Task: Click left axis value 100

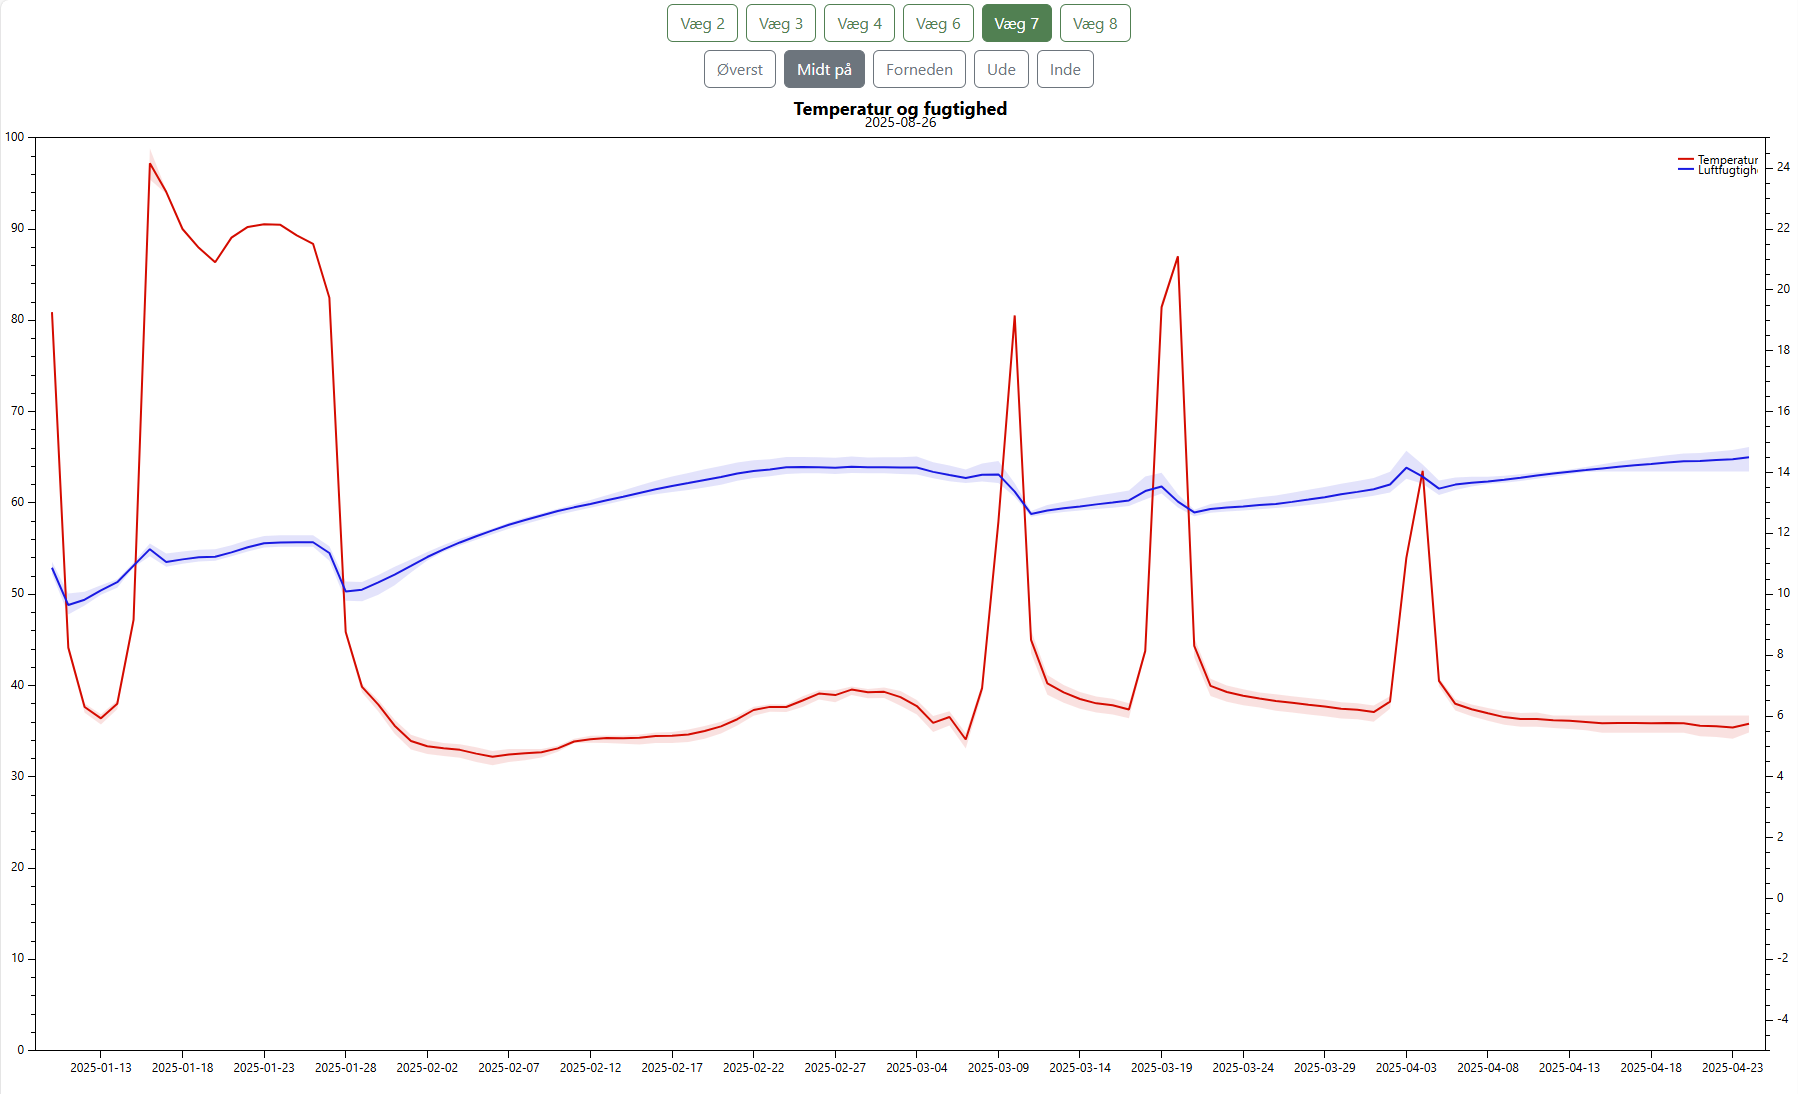Action: click(15, 137)
